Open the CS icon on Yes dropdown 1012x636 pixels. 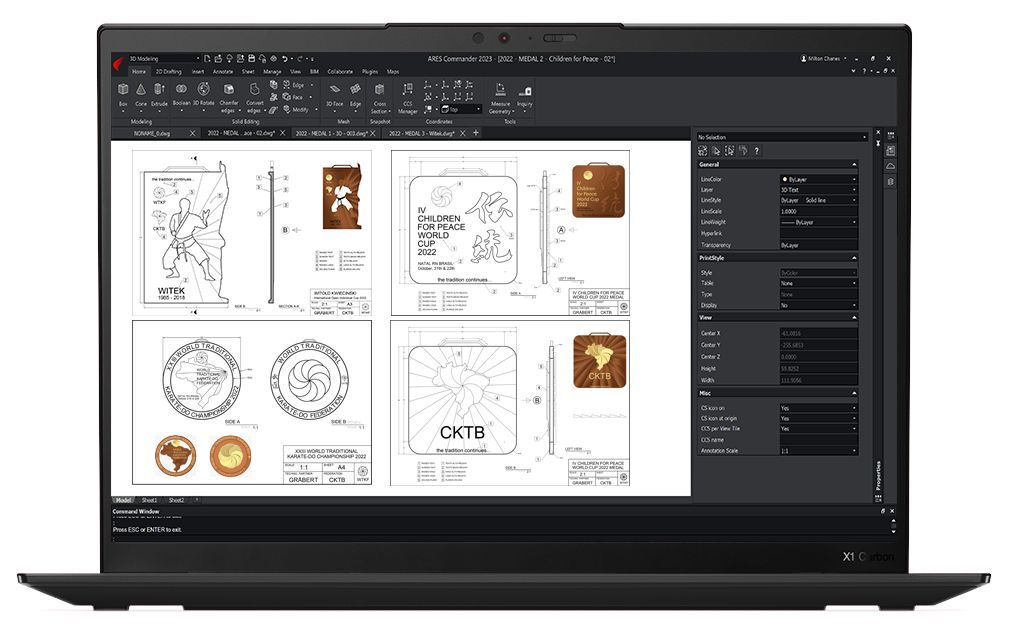tap(818, 408)
